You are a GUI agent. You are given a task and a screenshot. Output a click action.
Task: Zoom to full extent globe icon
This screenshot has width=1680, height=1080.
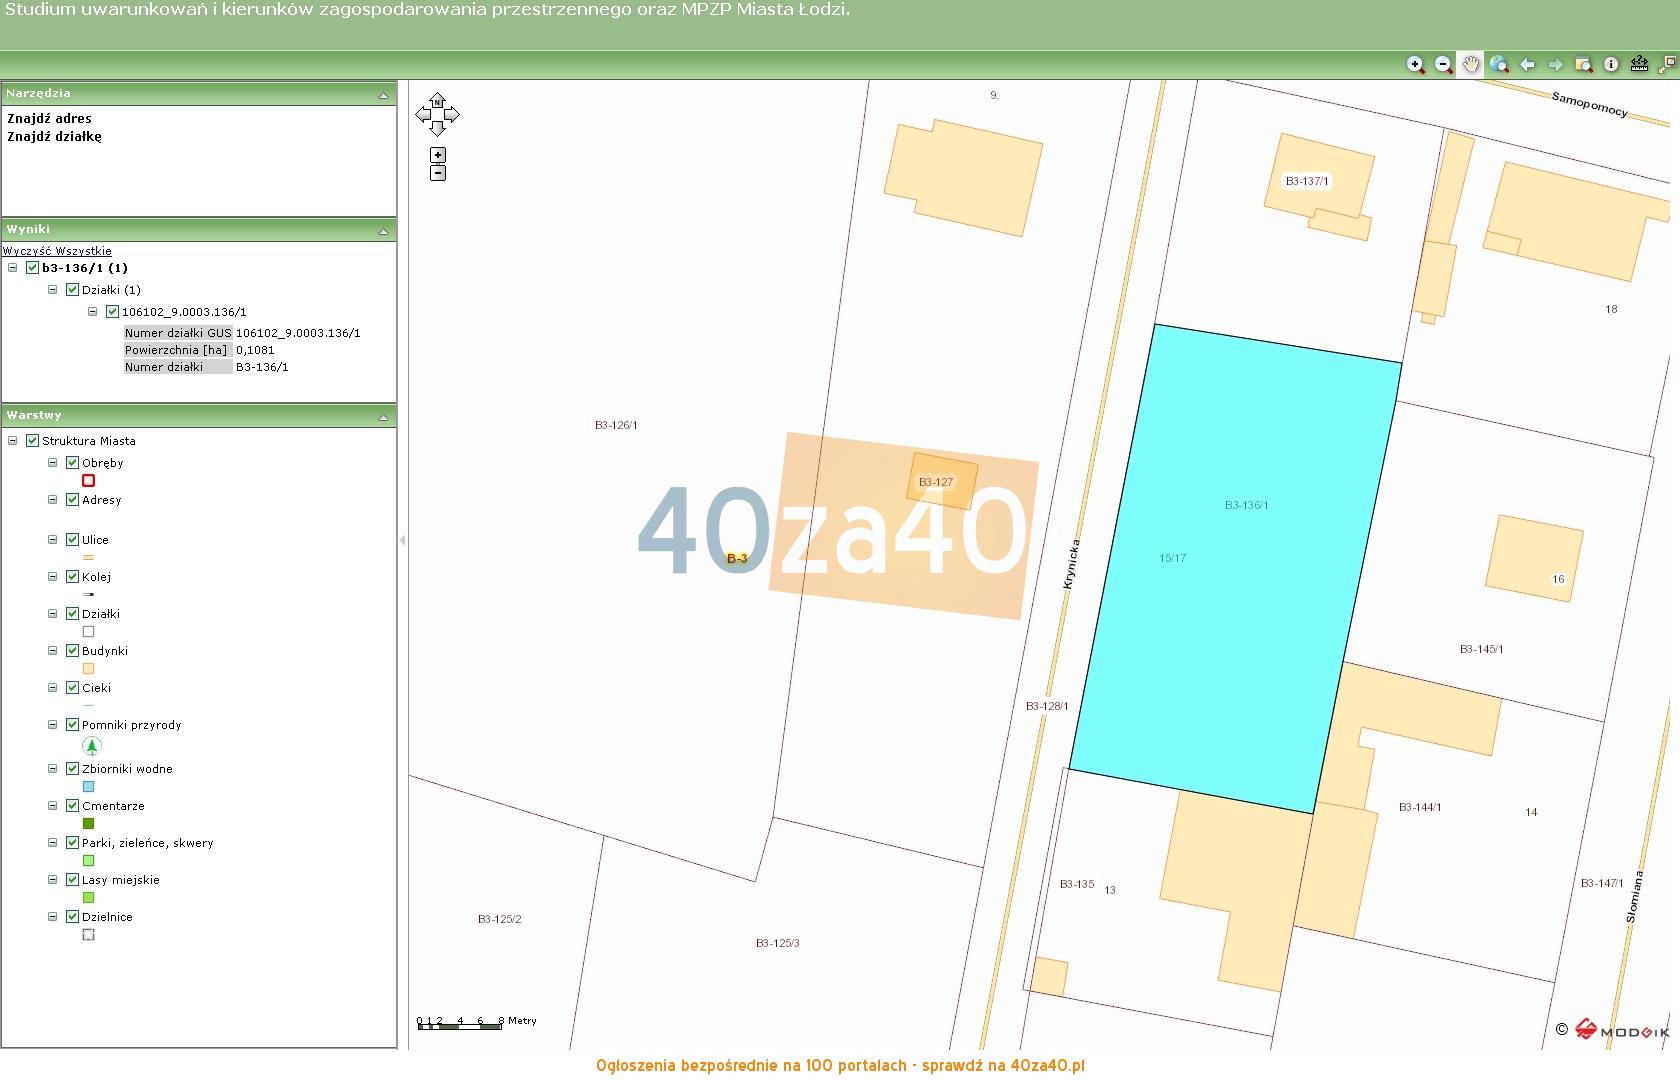[1499, 64]
